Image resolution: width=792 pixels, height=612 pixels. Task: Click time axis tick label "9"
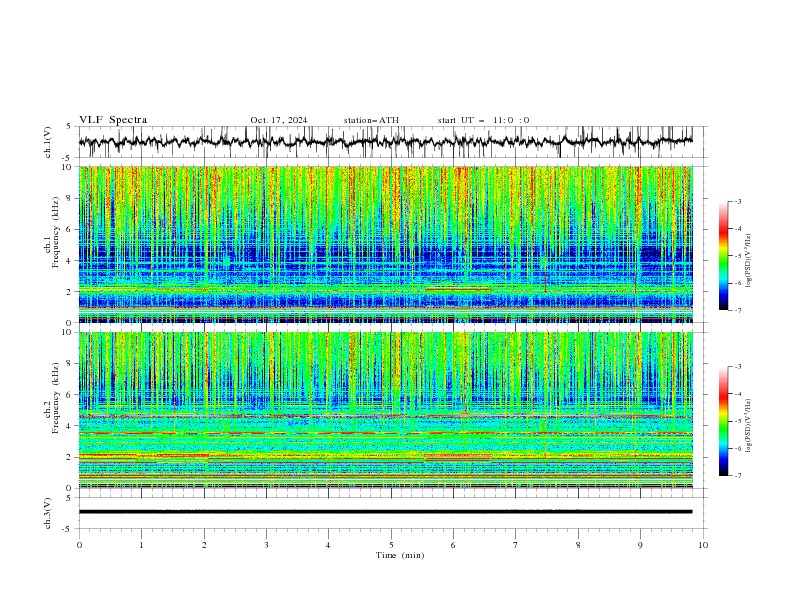(640, 545)
